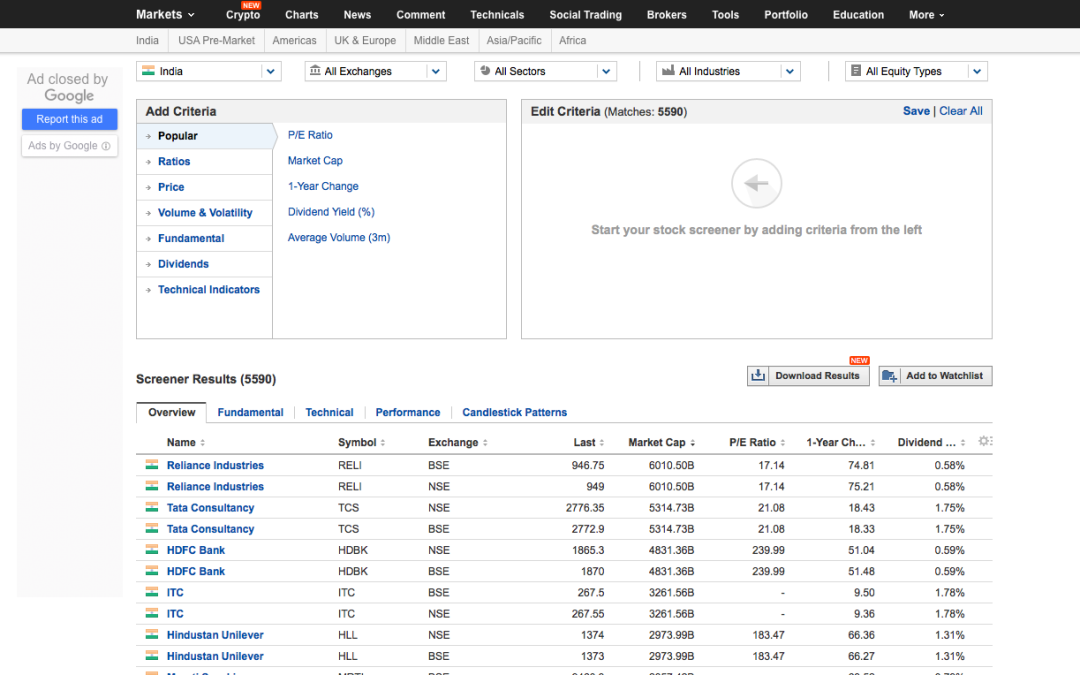The image size is (1080, 675).
Task: Open the All Exchanges dropdown
Action: pos(375,71)
